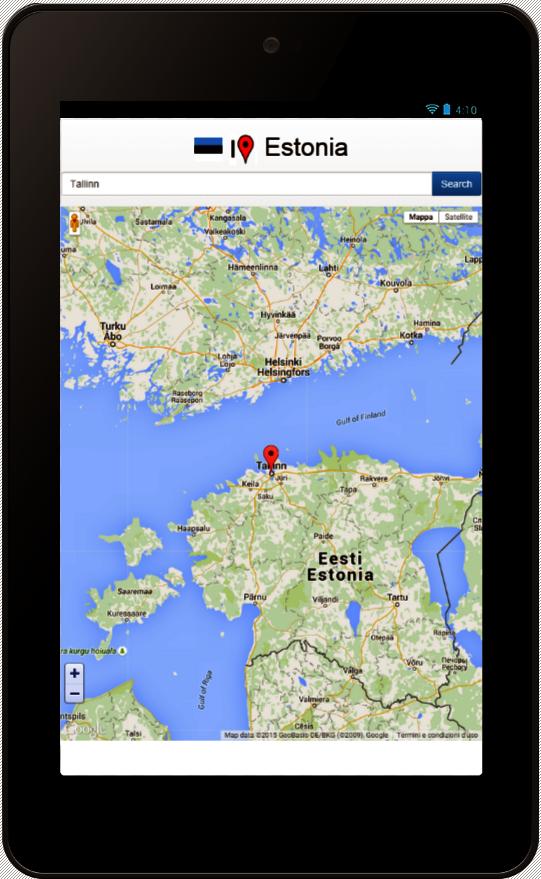This screenshot has height=879, width=541.
Task: Switch map to Satellite view
Action: [x=459, y=217]
